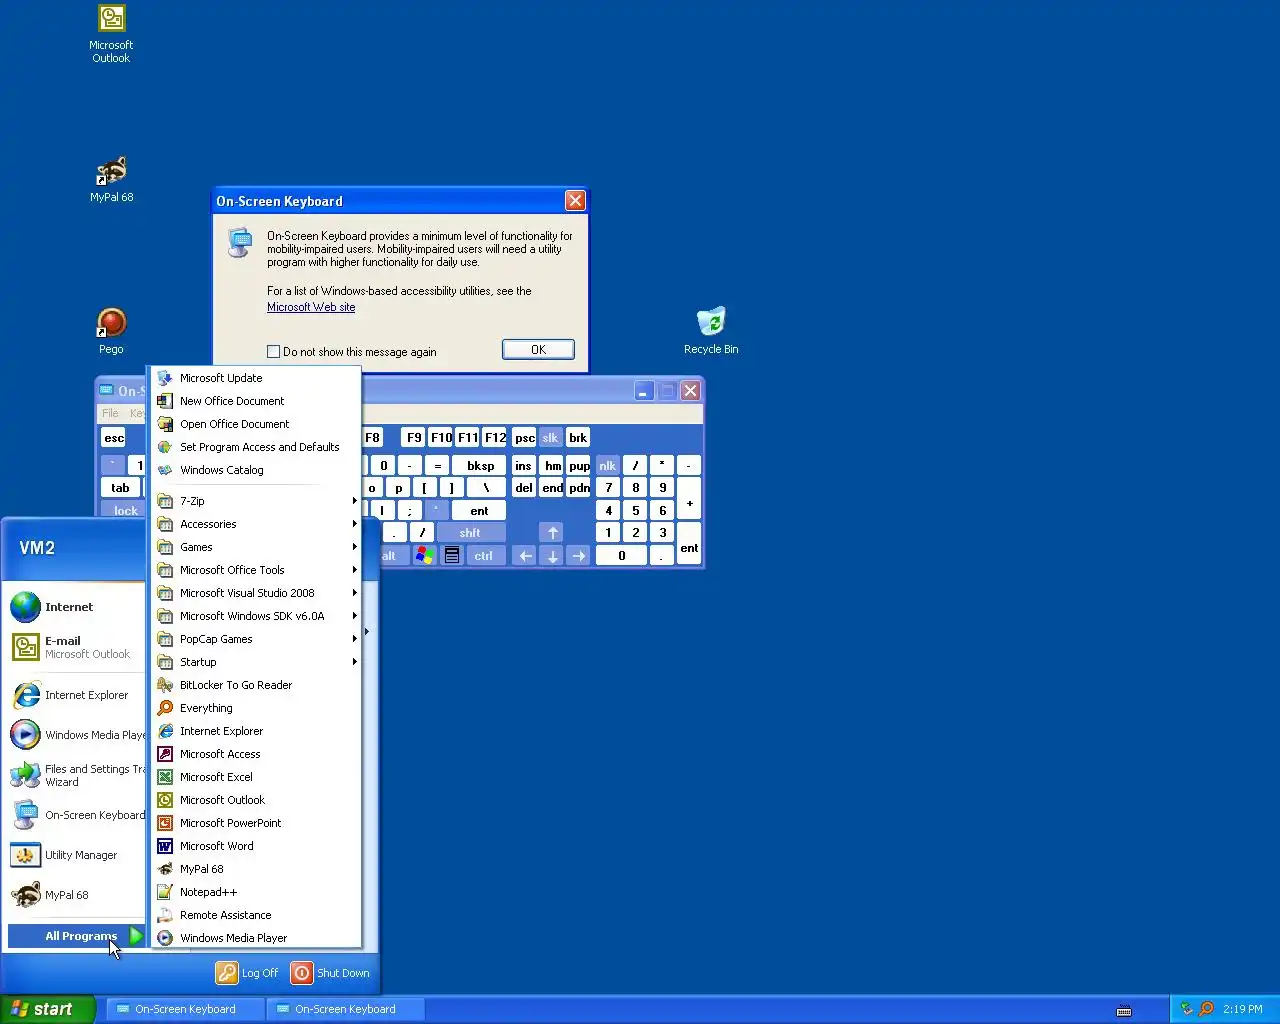Toggle the nlk num lock key
Image resolution: width=1280 pixels, height=1024 pixels.
[607, 466]
